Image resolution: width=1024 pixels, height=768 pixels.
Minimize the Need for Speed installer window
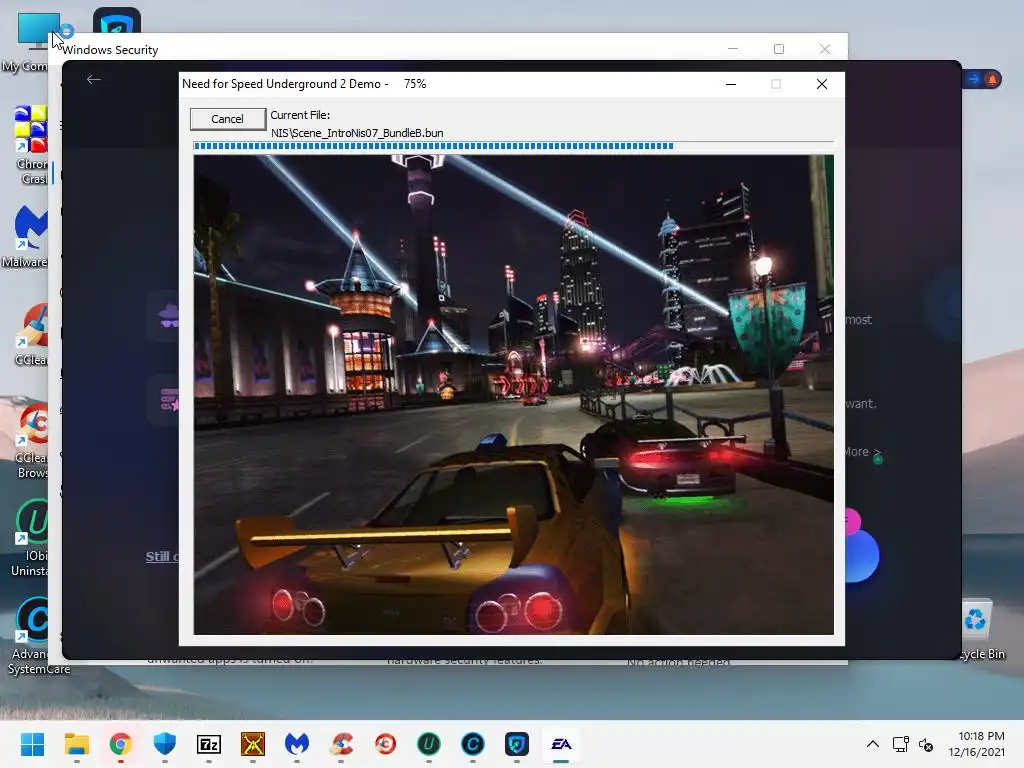pos(731,84)
